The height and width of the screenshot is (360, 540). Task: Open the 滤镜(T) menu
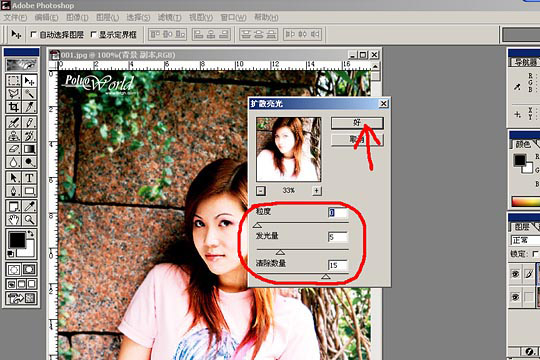click(169, 17)
